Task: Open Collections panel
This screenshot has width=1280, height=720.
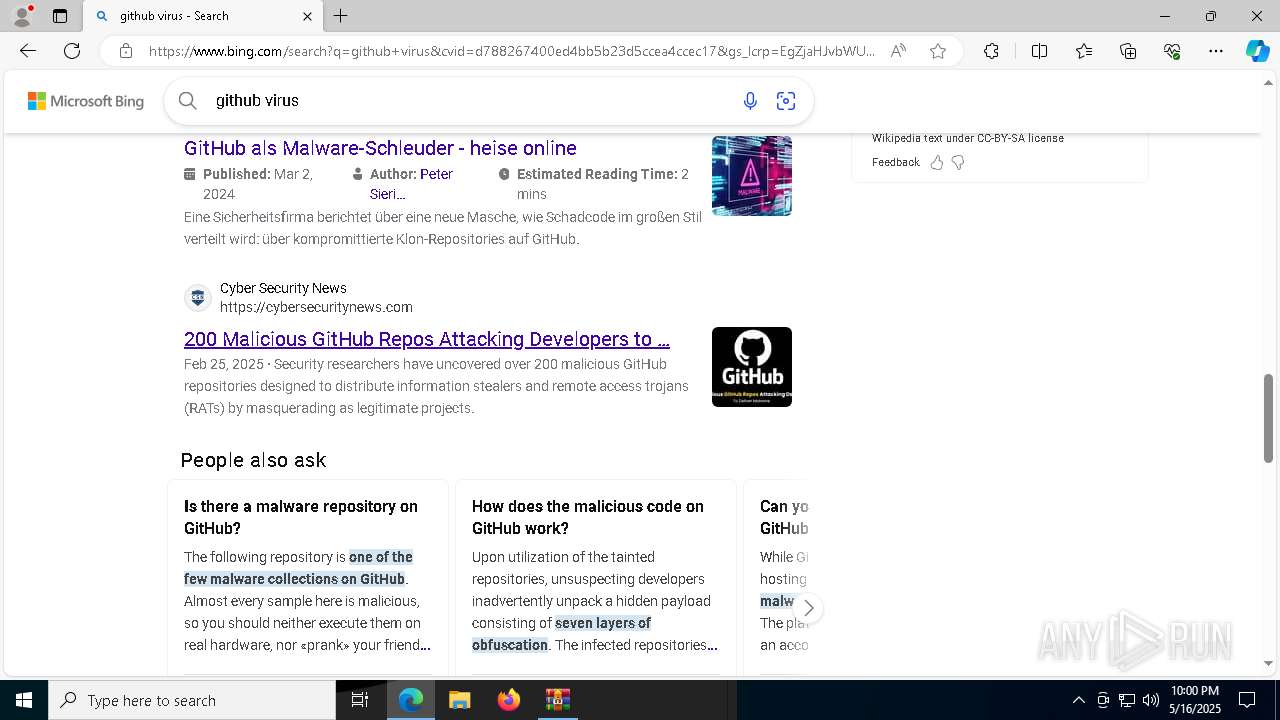Action: (x=1128, y=51)
